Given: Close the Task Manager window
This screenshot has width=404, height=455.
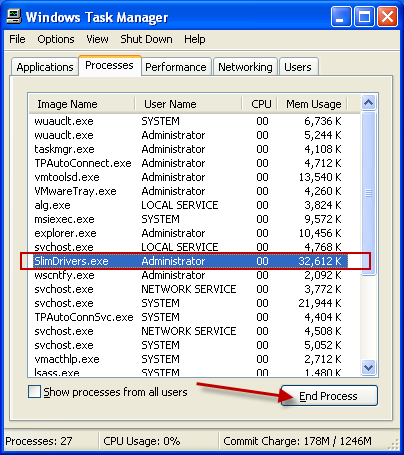Looking at the screenshot, I should (x=387, y=17).
